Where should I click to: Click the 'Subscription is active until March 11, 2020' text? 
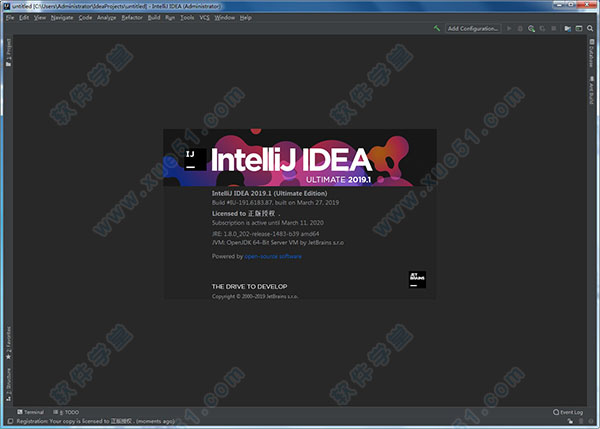click(268, 223)
